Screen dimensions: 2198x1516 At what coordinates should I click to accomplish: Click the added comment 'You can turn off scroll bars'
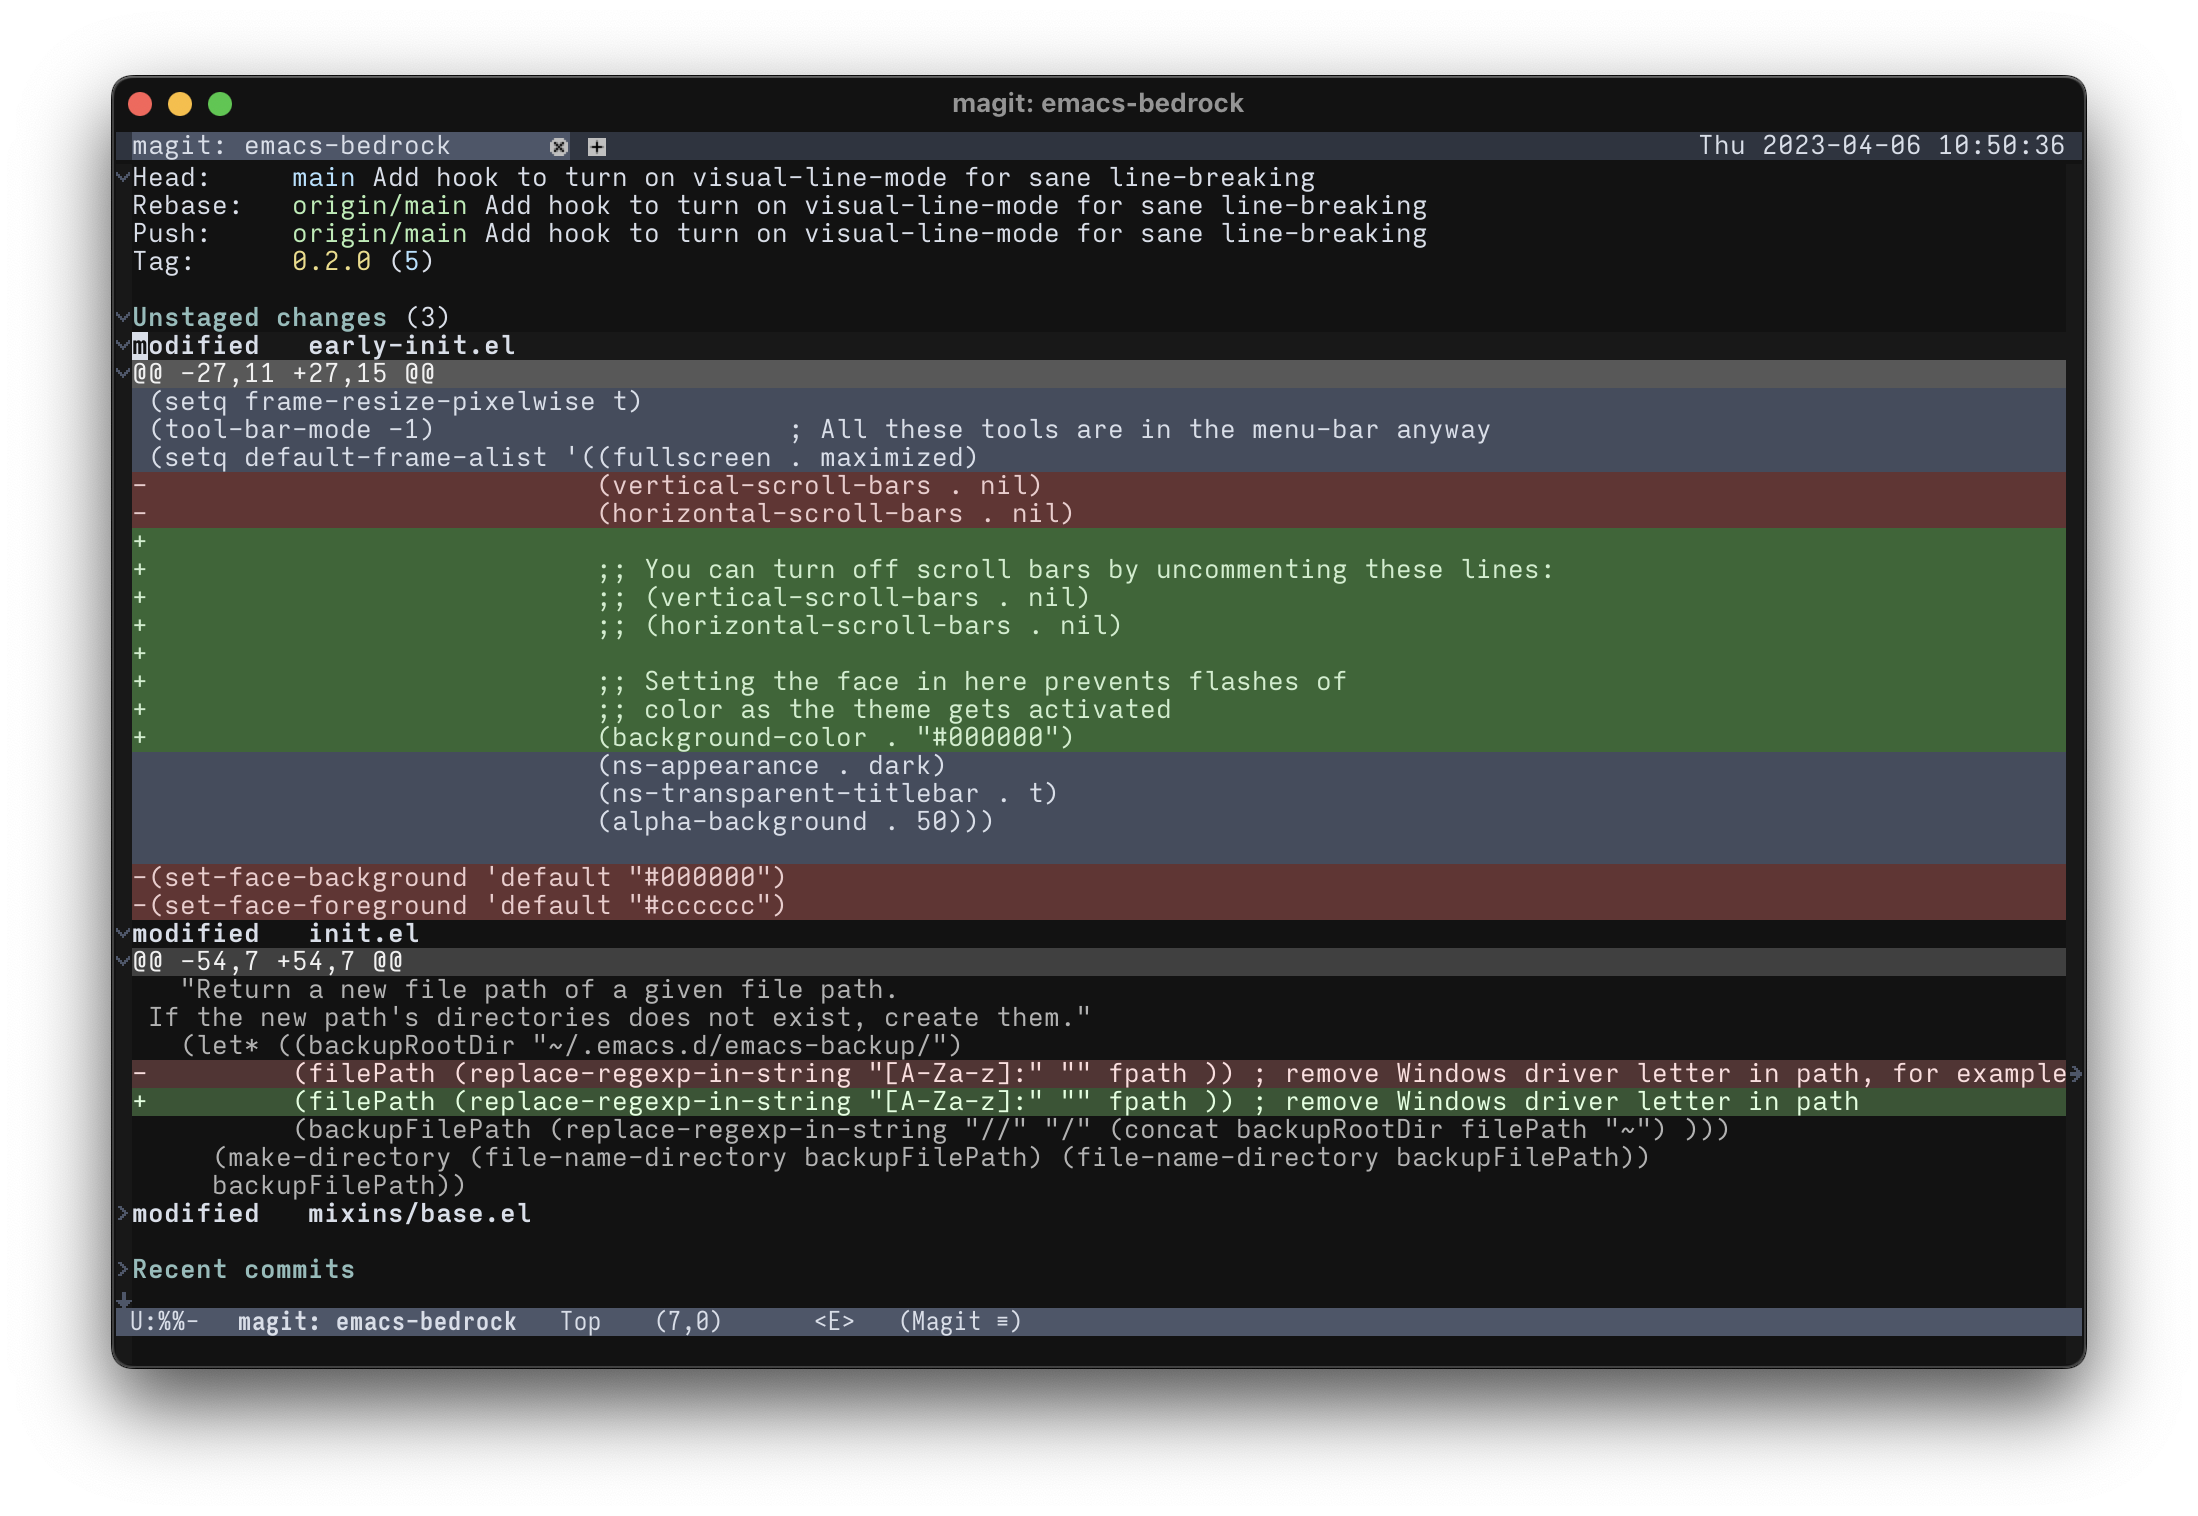(1099, 569)
